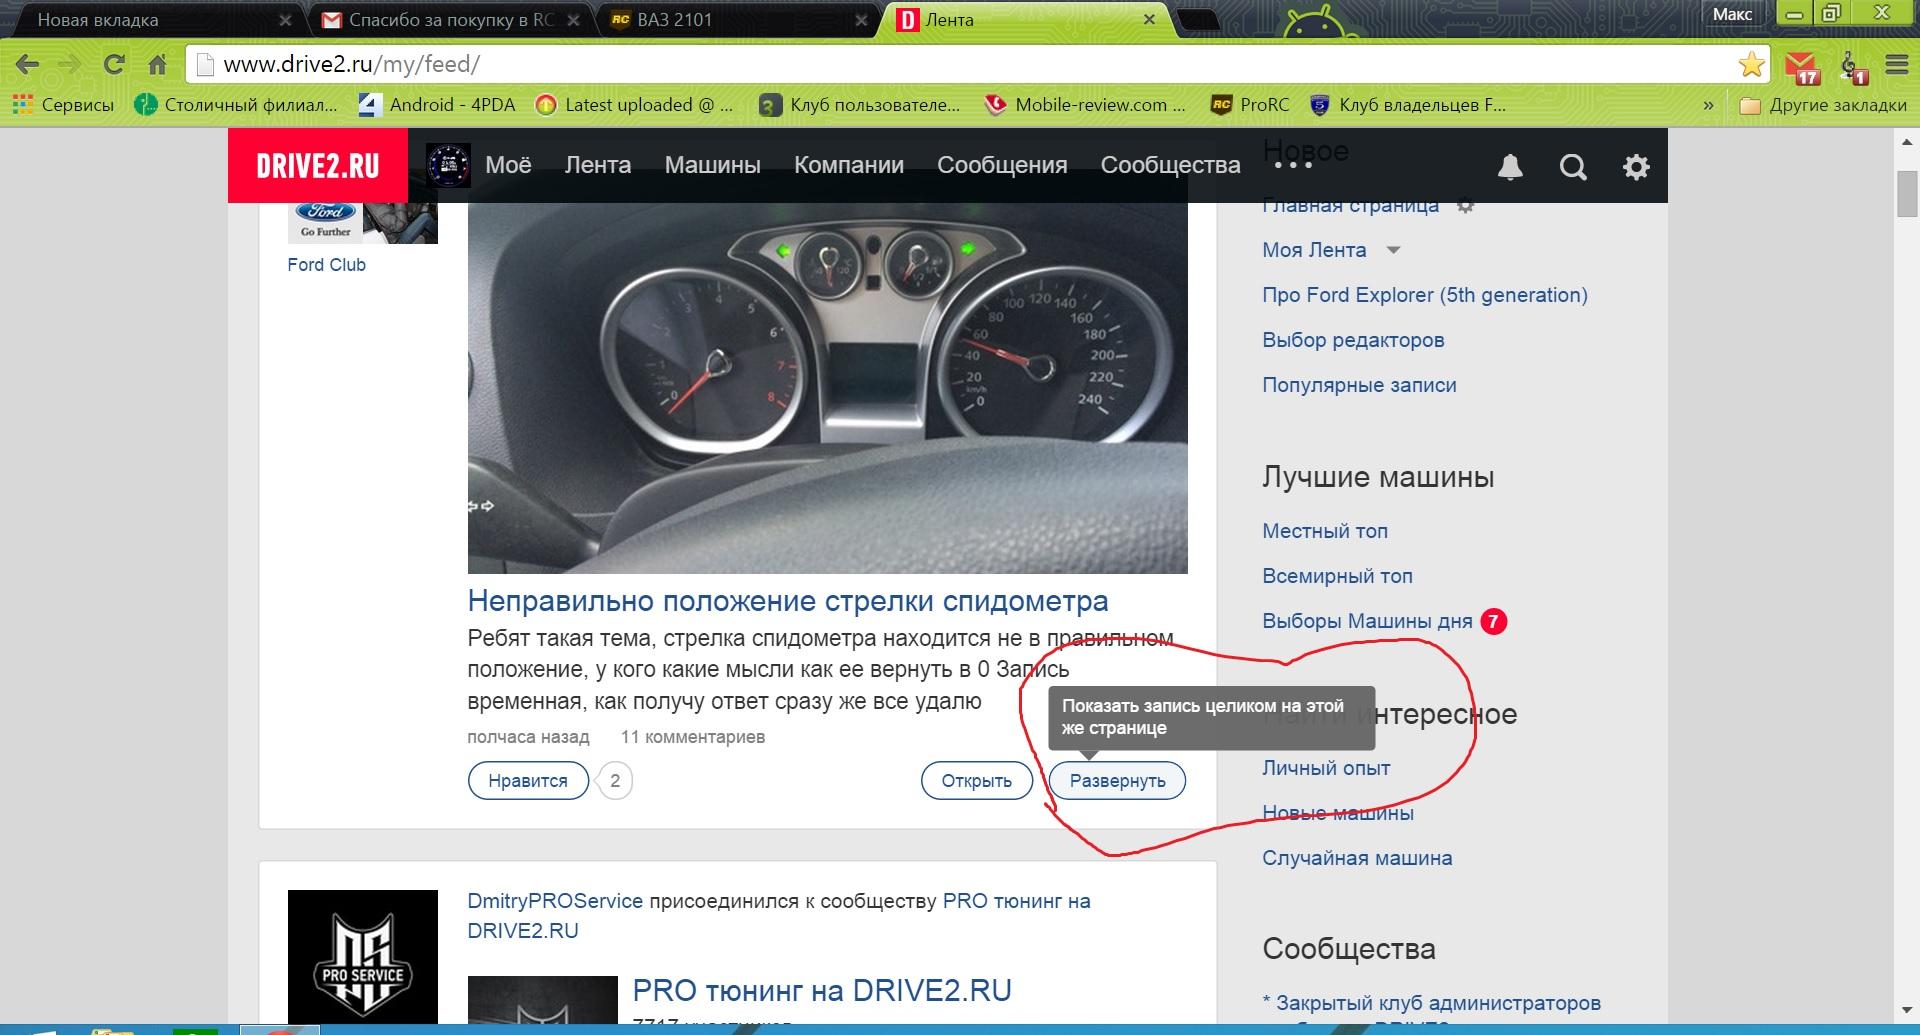
Task: Open the Клуб владельцев F... bookmark
Action: pyautogui.click(x=1408, y=105)
